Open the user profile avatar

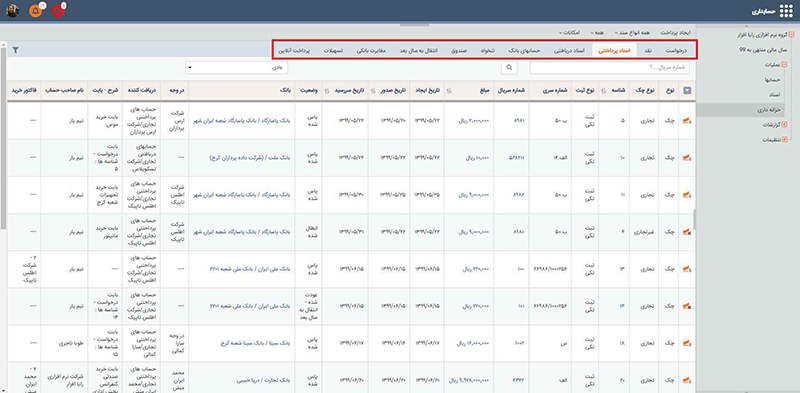(x=13, y=11)
